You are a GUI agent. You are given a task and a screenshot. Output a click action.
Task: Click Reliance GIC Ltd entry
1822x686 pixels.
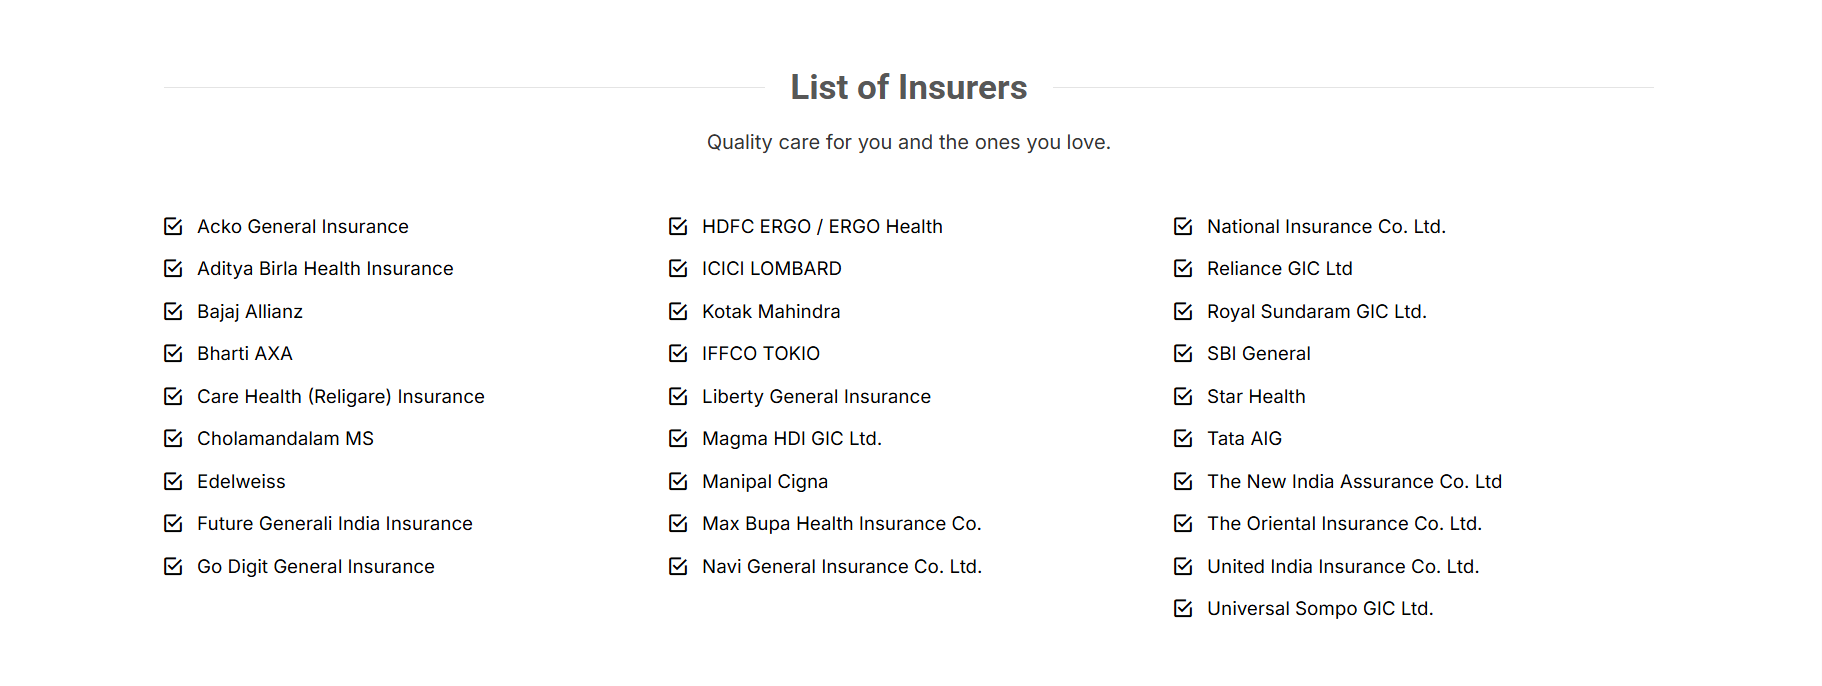tap(1279, 269)
